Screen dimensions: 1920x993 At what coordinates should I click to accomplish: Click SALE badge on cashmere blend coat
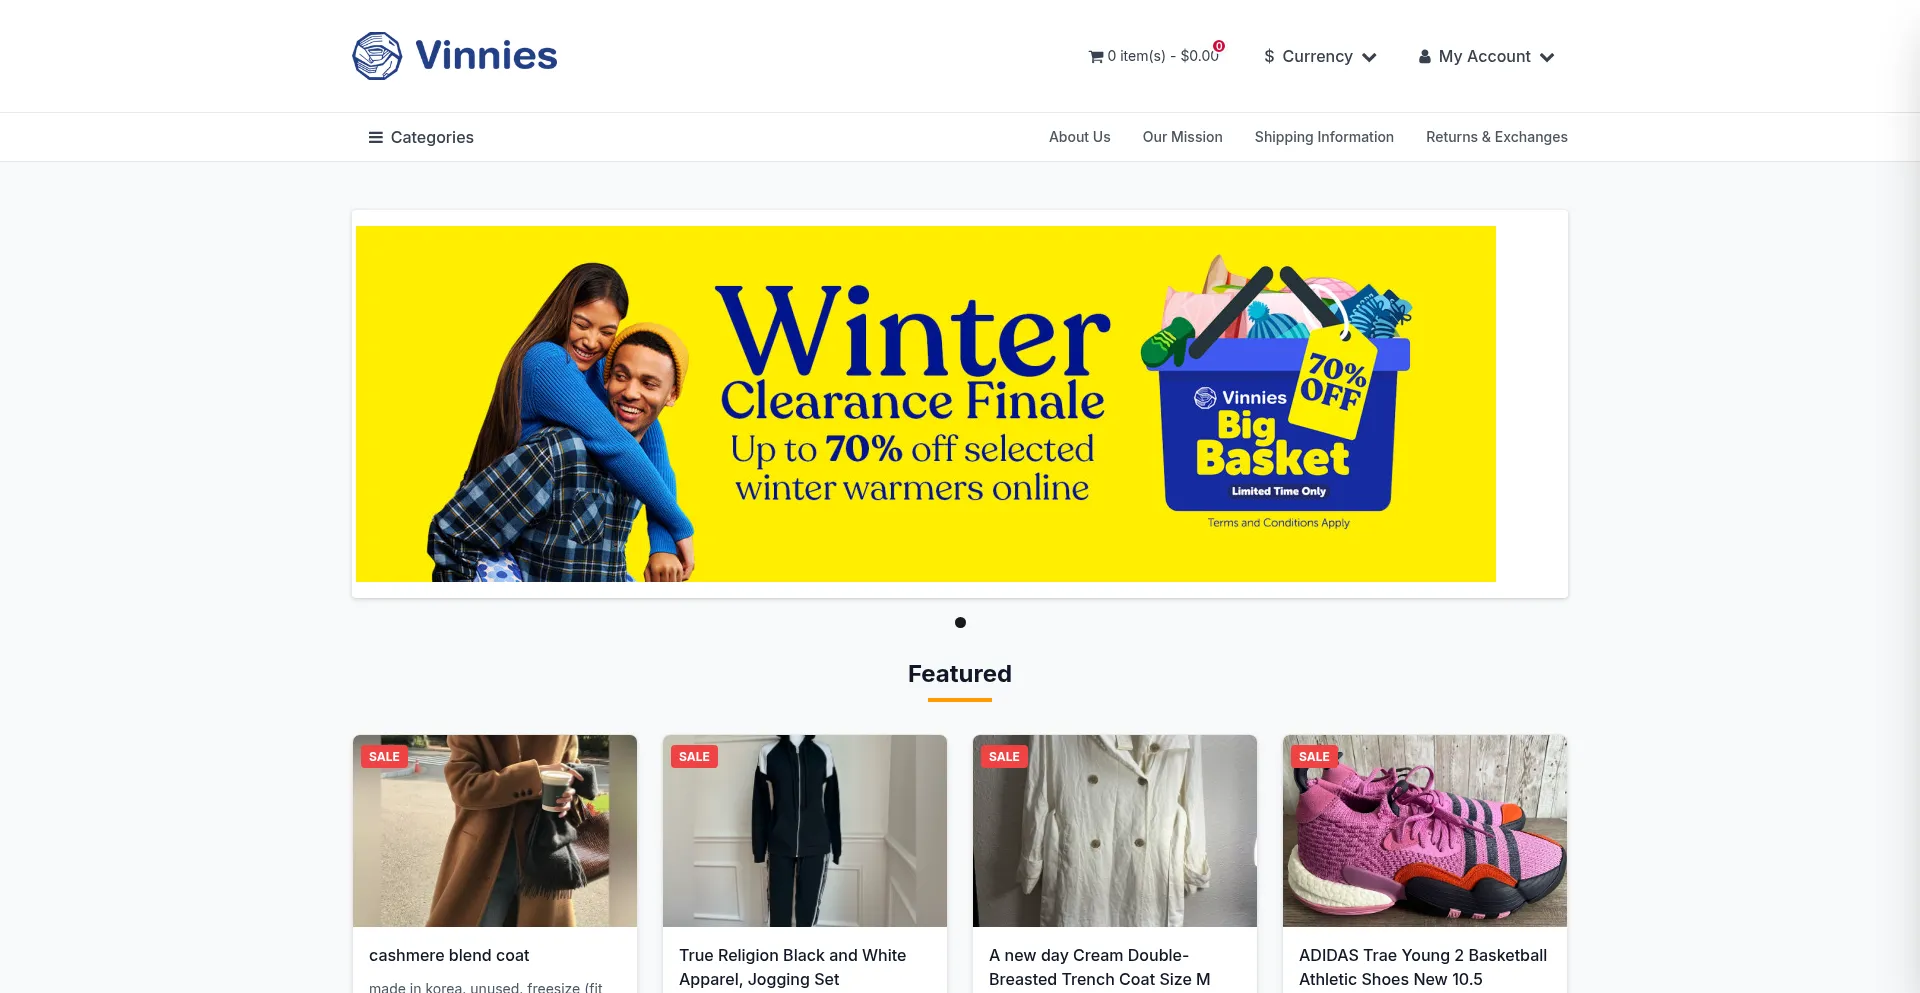click(384, 757)
